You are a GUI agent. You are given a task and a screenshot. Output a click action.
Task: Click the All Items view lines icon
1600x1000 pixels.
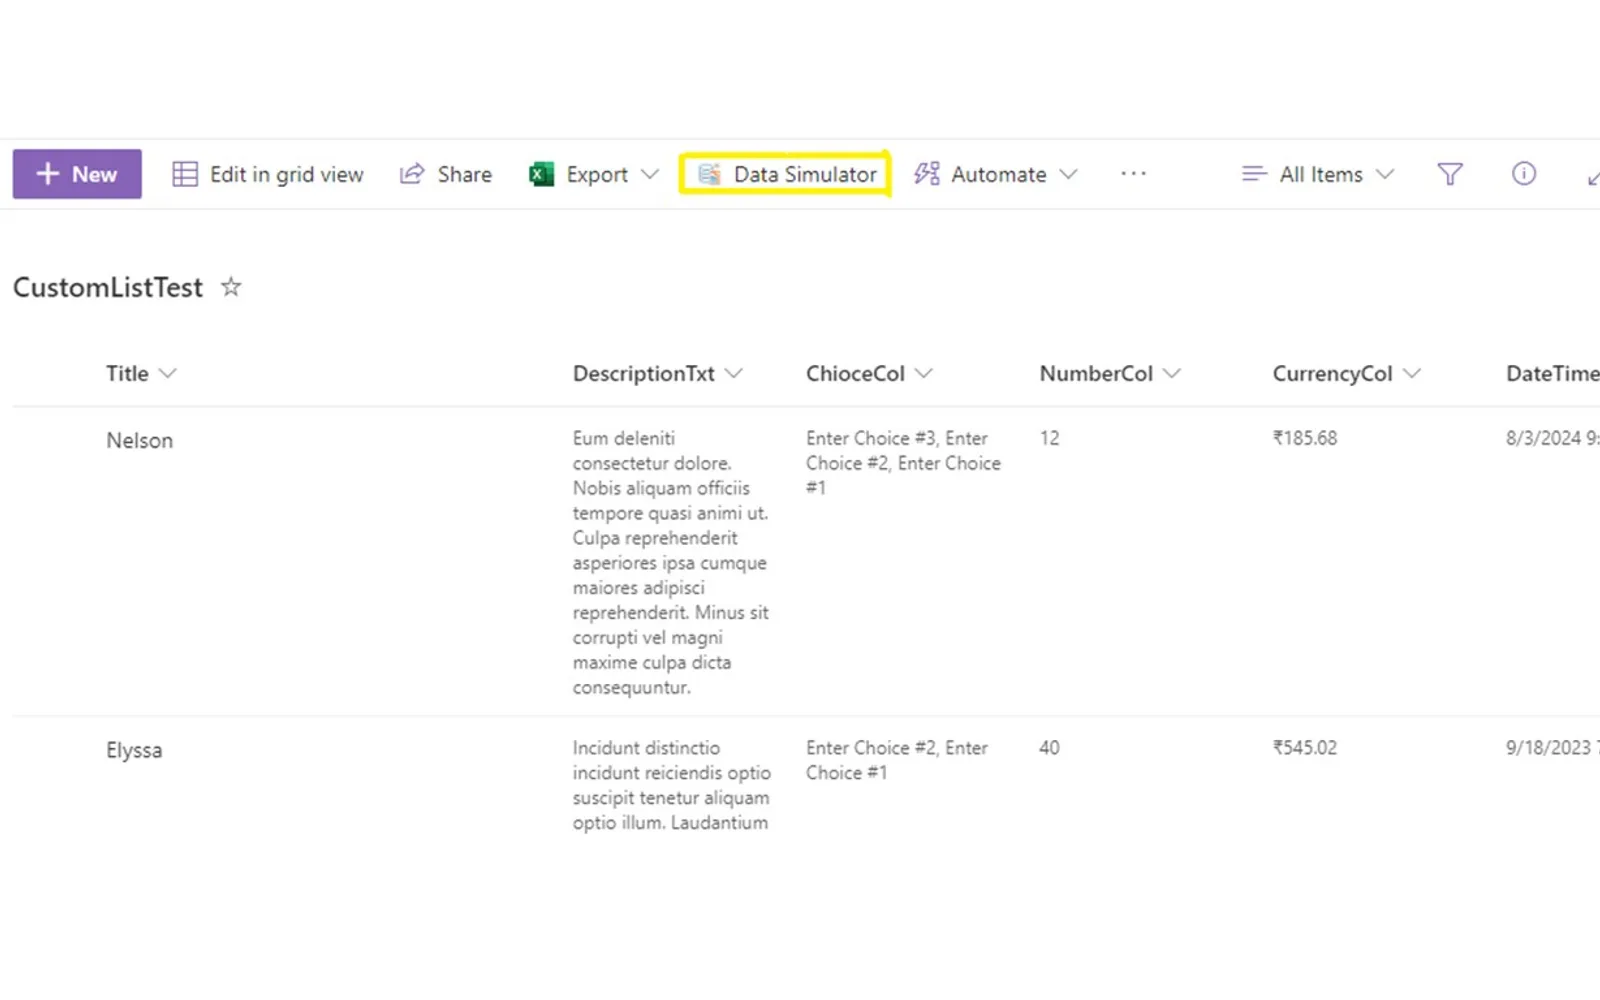[x=1254, y=174]
